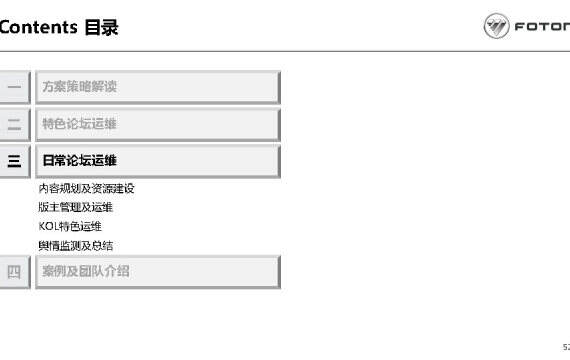Click the blank white area right of the section boxes
570x360 pixels.
coord(418,182)
